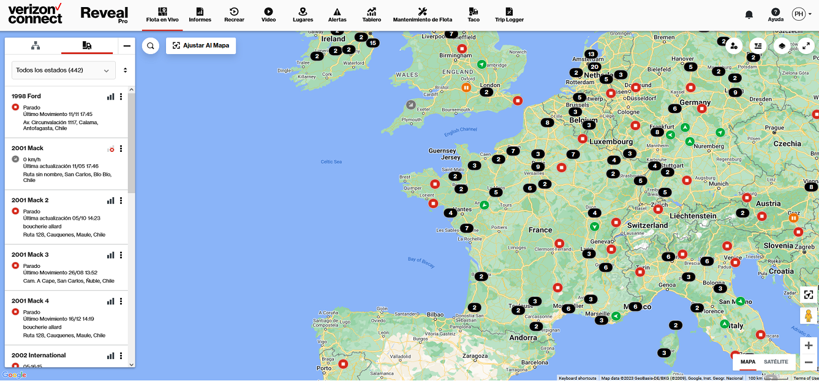Click the vehicle list scrollbar
Viewport: 819px width, 381px height.
[131, 144]
